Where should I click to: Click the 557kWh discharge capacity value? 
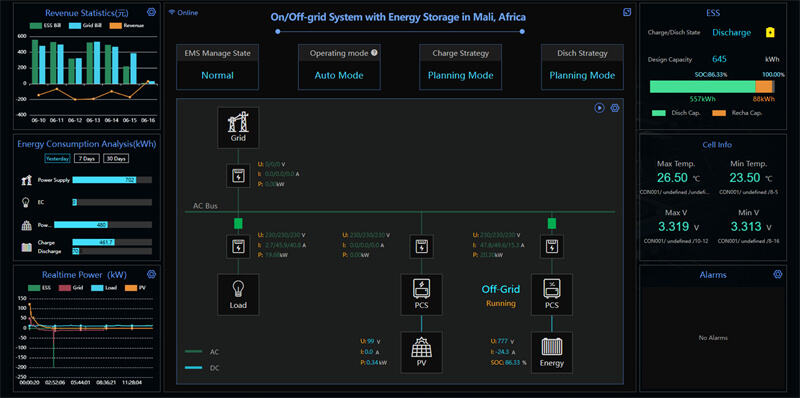point(703,99)
